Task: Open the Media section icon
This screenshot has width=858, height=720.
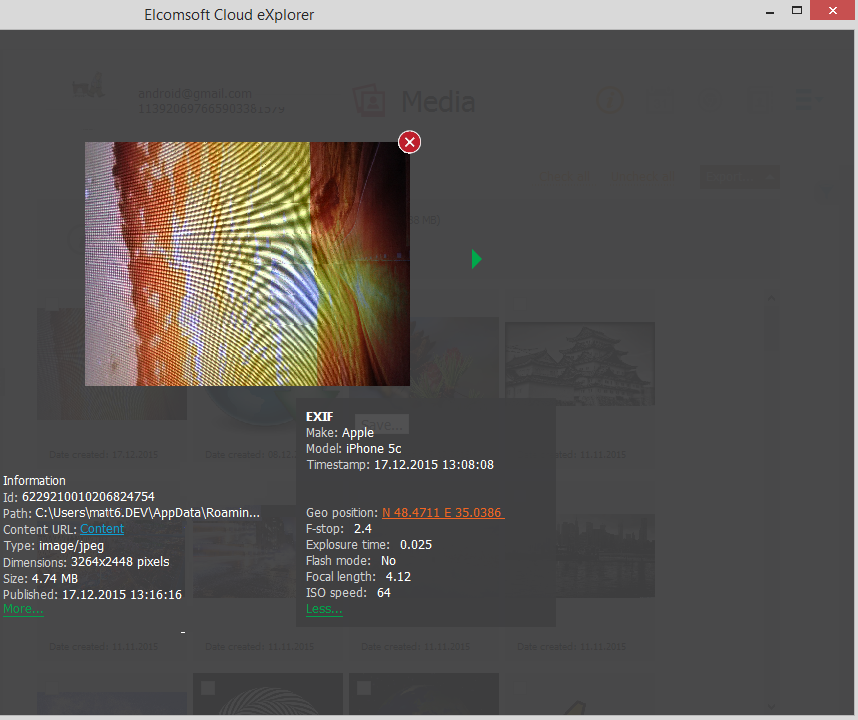Action: pyautogui.click(x=369, y=101)
